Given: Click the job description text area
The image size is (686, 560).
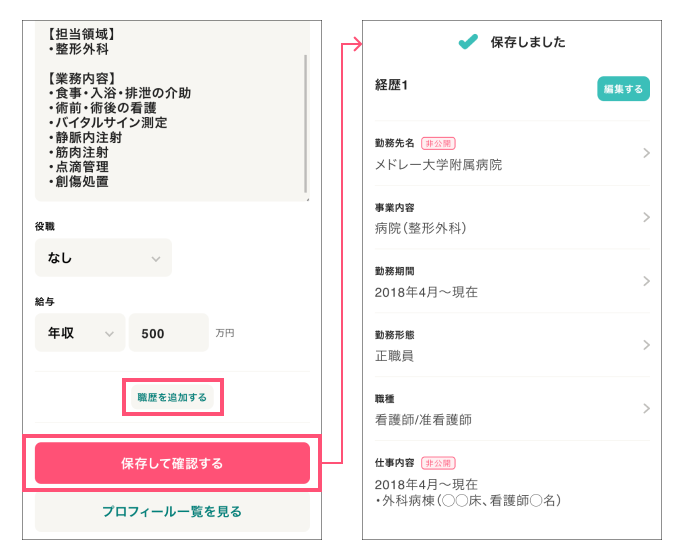Looking at the screenshot, I should tap(165, 110).
